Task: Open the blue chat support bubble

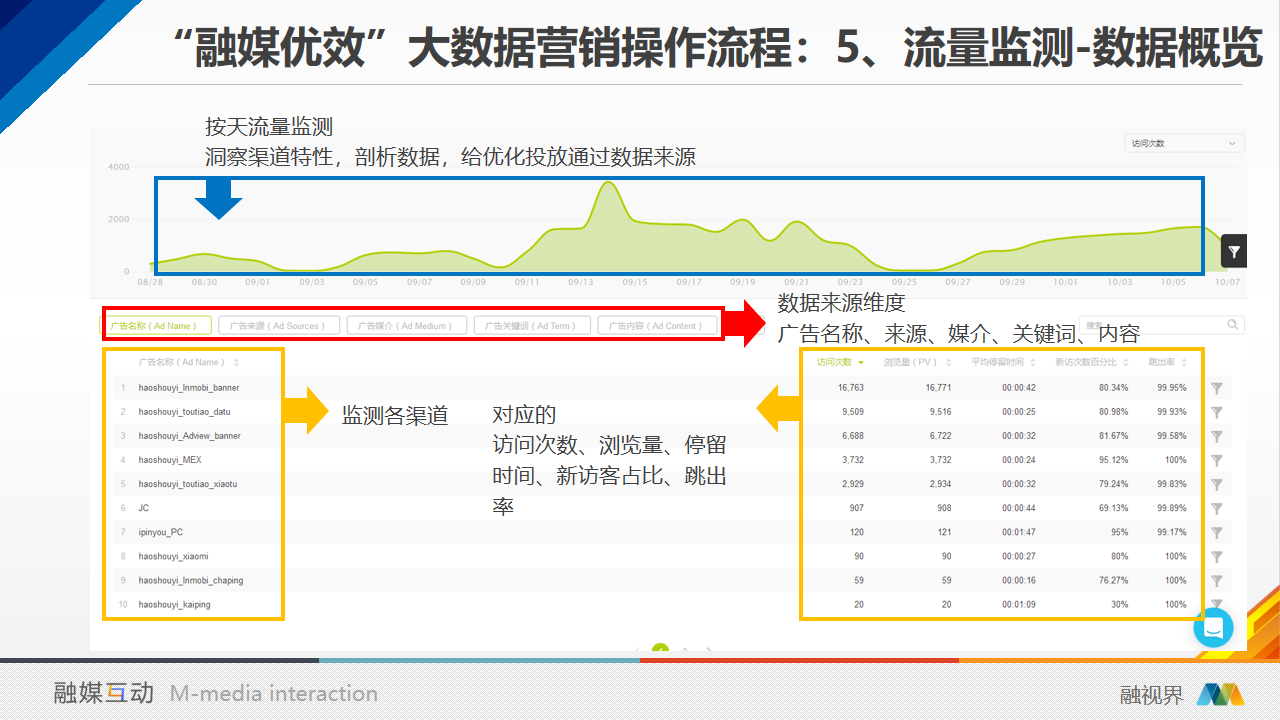Action: (1213, 627)
